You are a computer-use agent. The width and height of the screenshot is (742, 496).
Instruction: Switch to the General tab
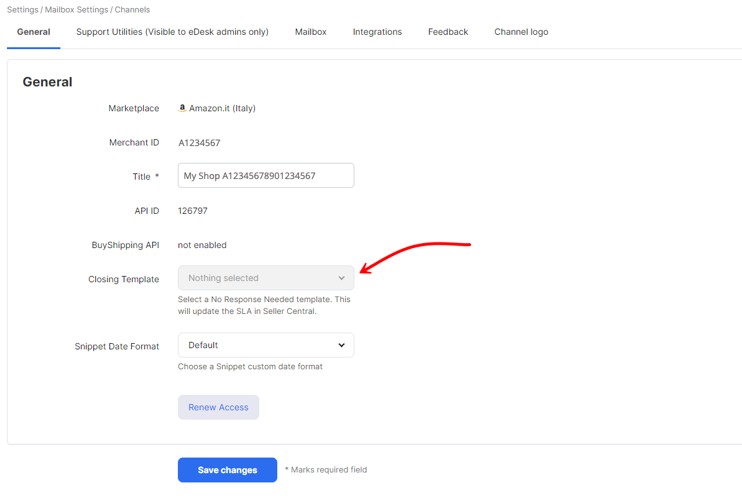[34, 32]
